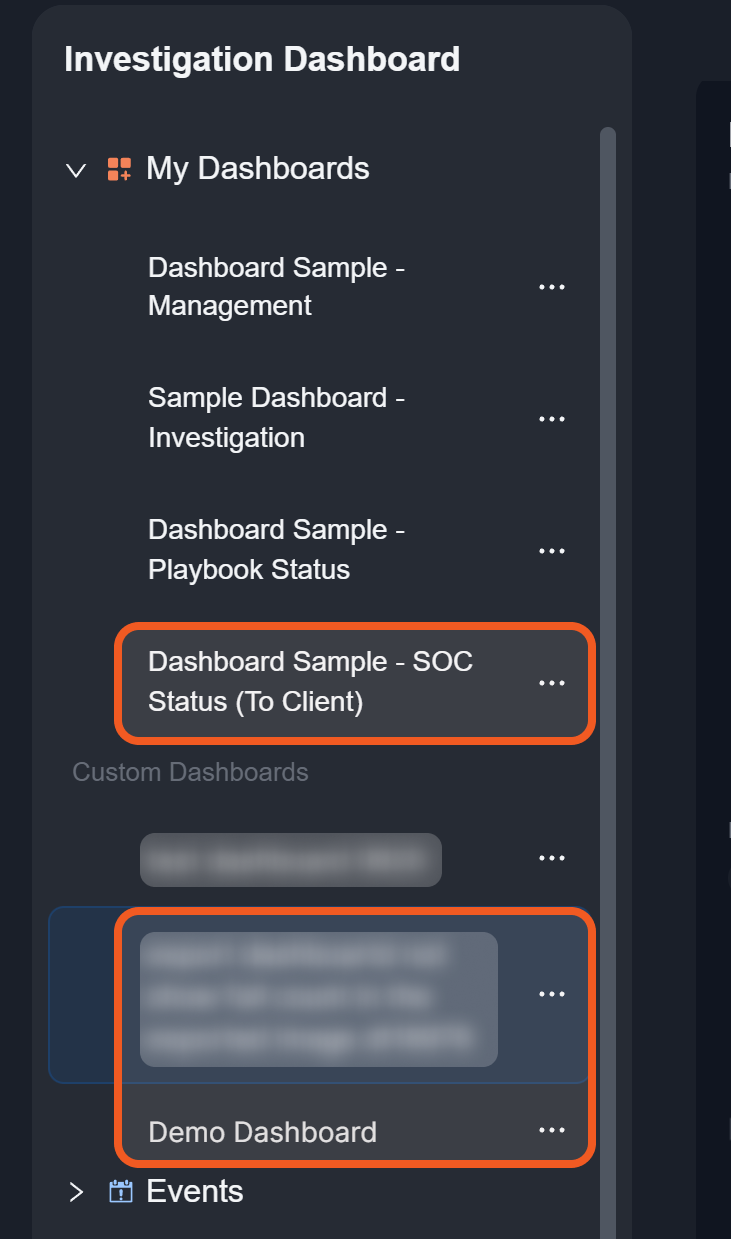
Task: Click the Events calendar icon
Action: 121,1192
